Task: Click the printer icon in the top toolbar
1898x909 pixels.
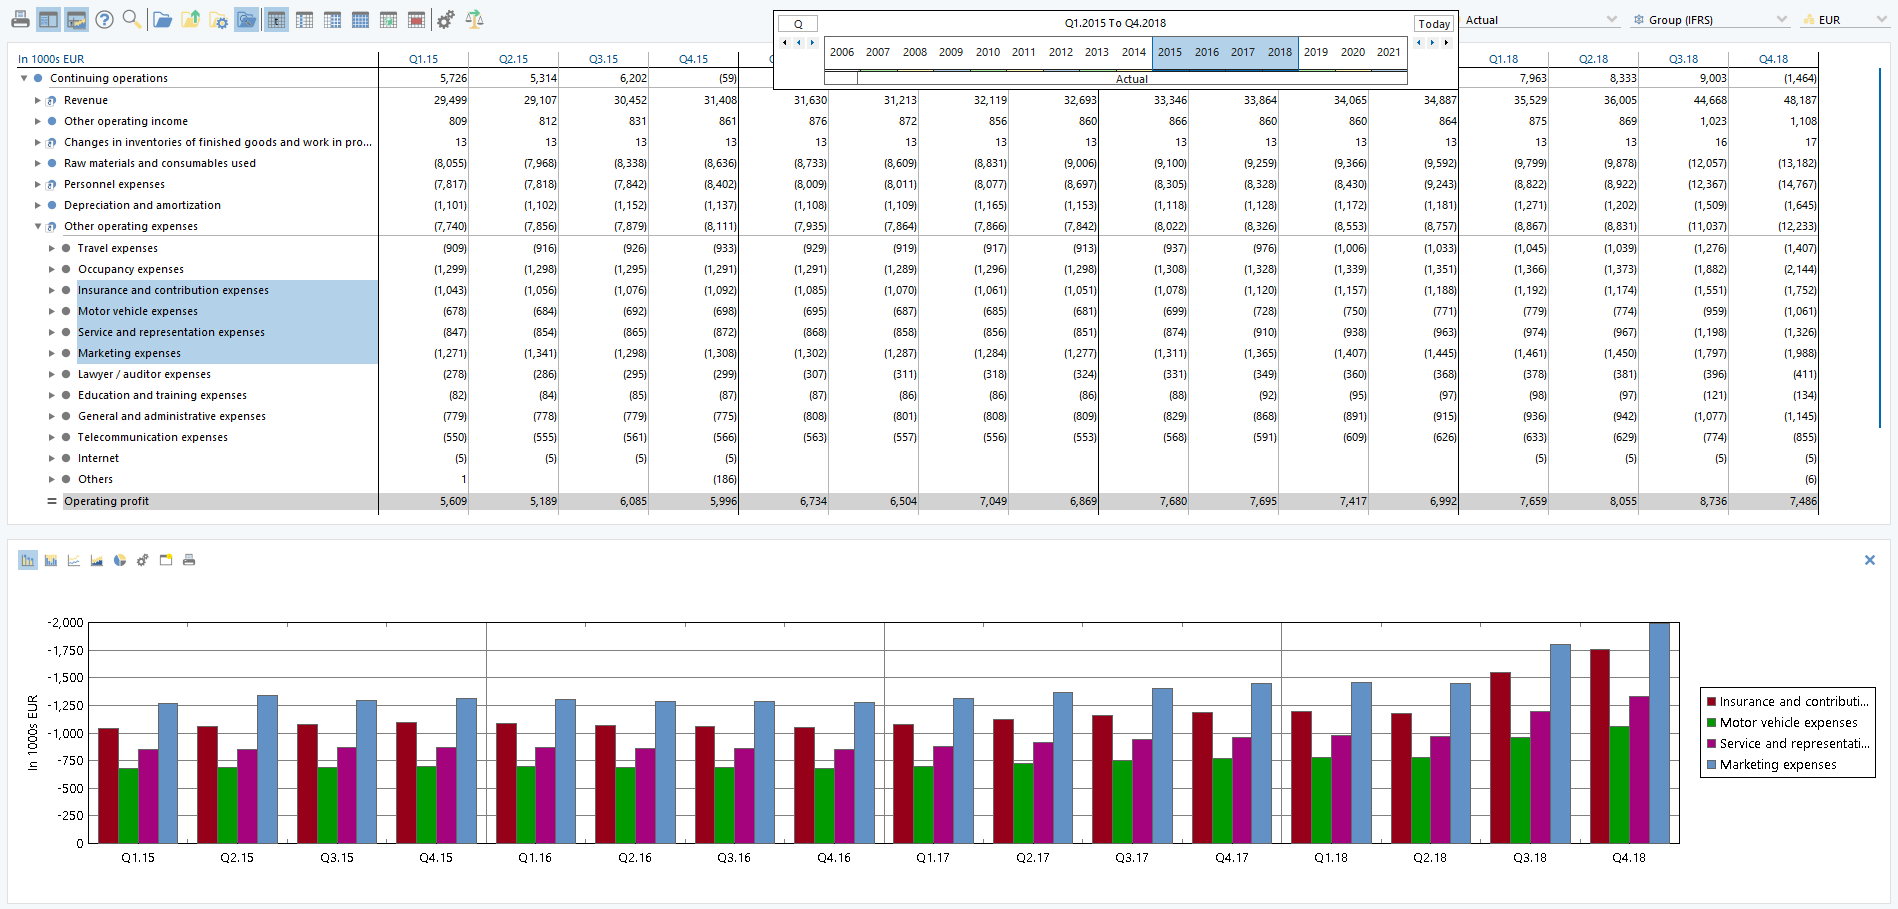Action: [x=19, y=19]
